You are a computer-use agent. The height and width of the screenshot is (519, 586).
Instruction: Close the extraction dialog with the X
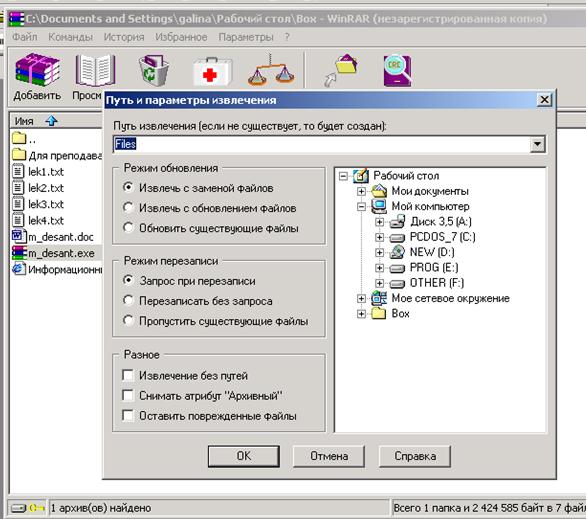pos(545,100)
